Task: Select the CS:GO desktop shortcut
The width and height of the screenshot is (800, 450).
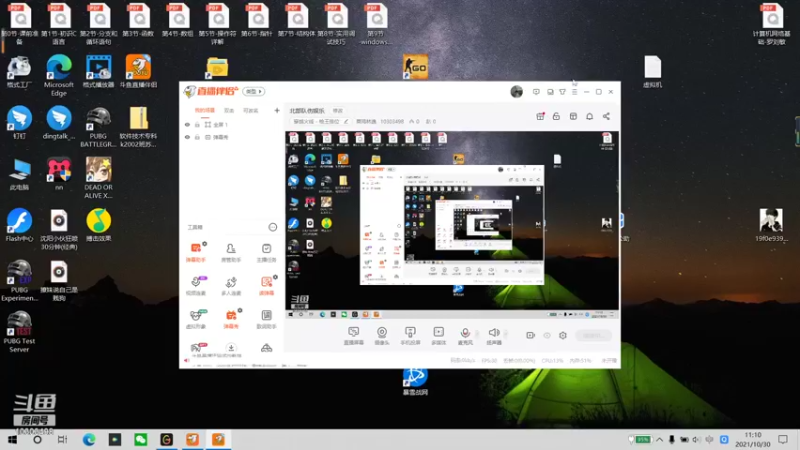Action: (x=415, y=67)
